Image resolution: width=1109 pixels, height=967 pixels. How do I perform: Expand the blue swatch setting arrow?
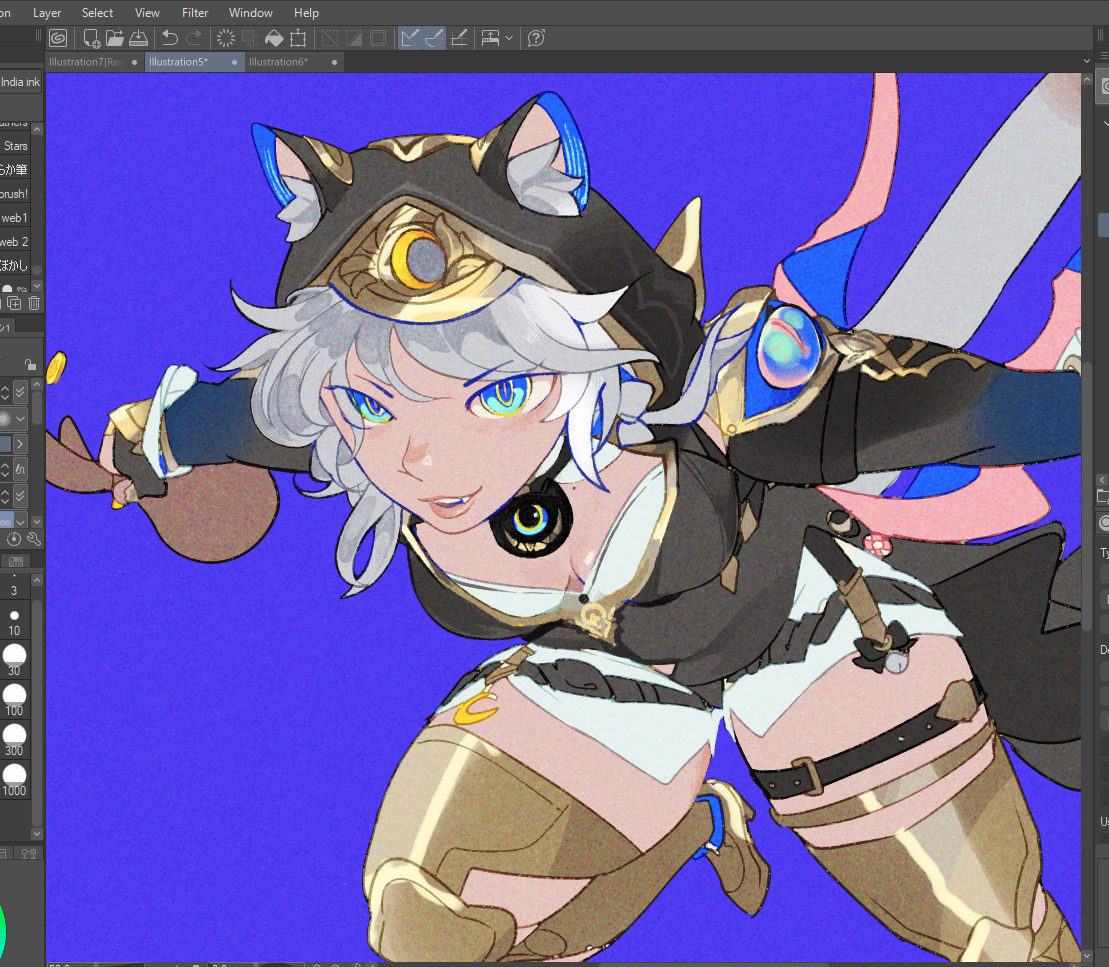(20, 443)
